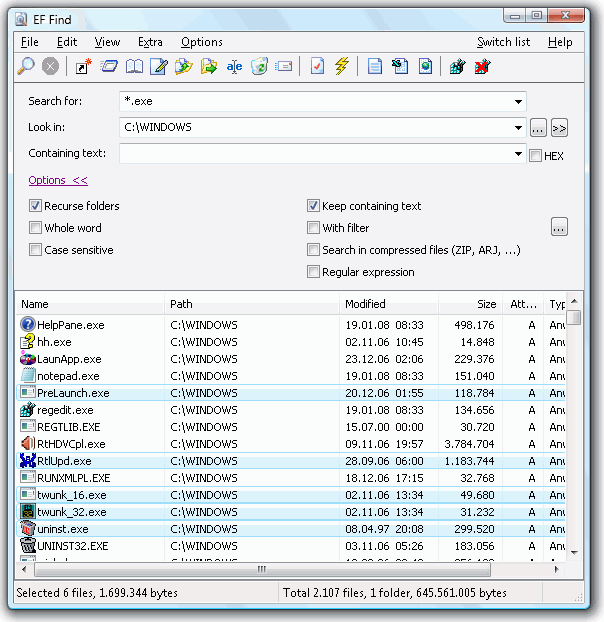The height and width of the screenshot is (622, 604).
Task: Disable the Recurse folders checkbox
Action: (x=36, y=206)
